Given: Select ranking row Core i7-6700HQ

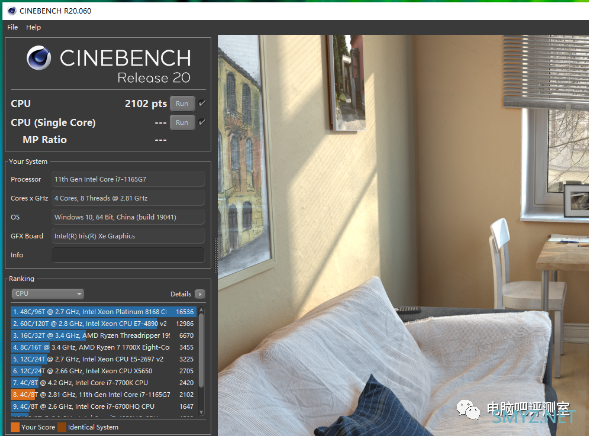Looking at the screenshot, I should click(x=104, y=406).
